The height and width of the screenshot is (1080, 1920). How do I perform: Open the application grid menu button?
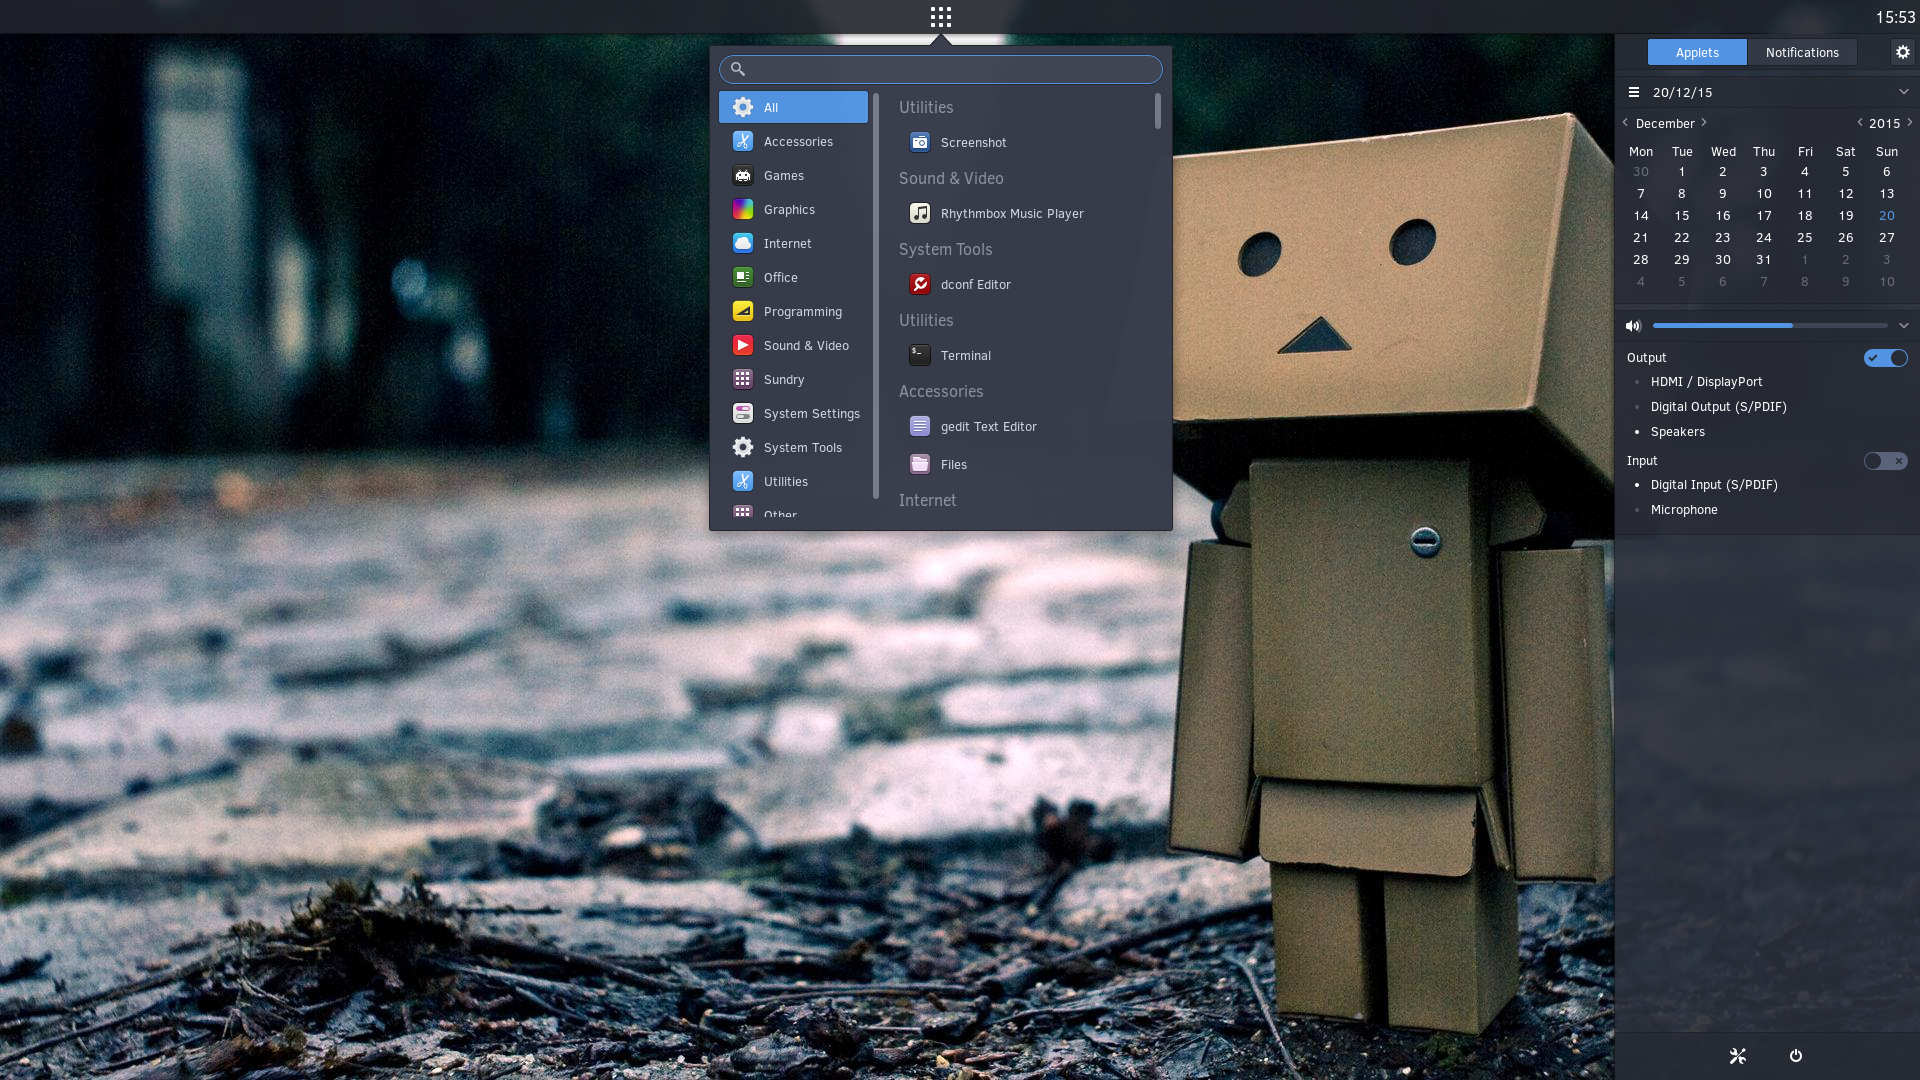point(940,17)
